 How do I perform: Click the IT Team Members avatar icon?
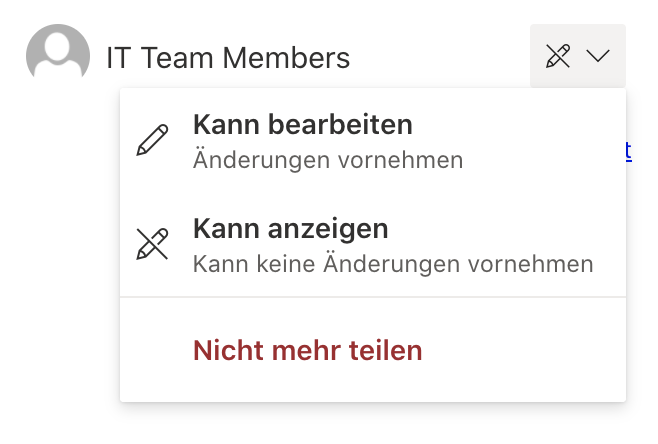58,57
